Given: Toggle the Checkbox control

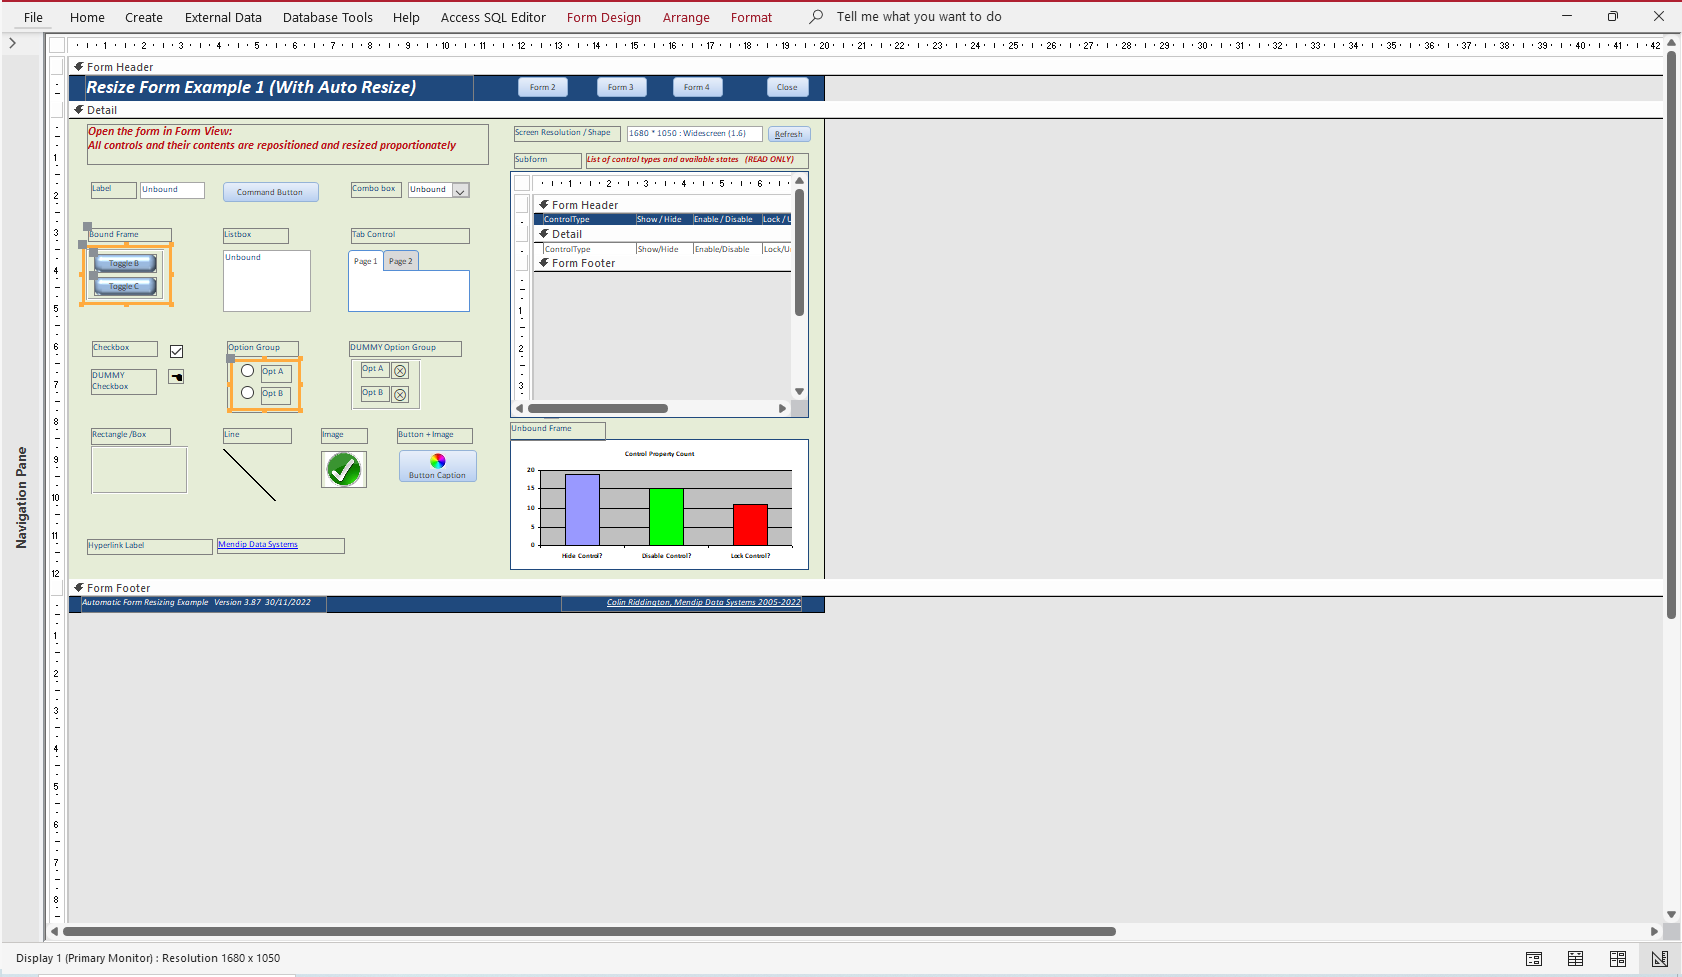Looking at the screenshot, I should tap(176, 351).
